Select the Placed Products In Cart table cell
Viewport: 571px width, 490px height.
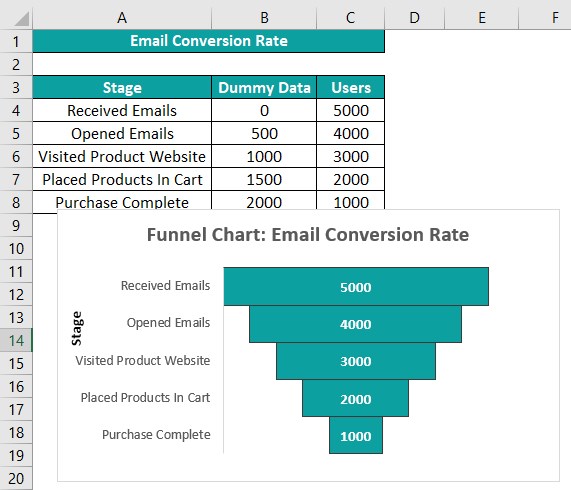coord(122,179)
